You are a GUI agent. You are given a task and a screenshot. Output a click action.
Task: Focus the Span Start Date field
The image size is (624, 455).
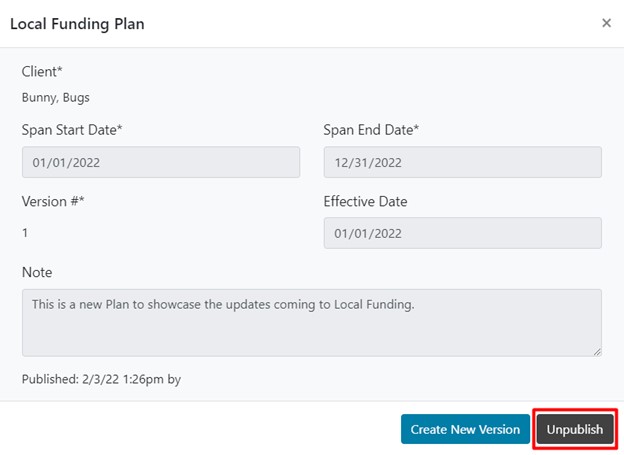point(161,162)
